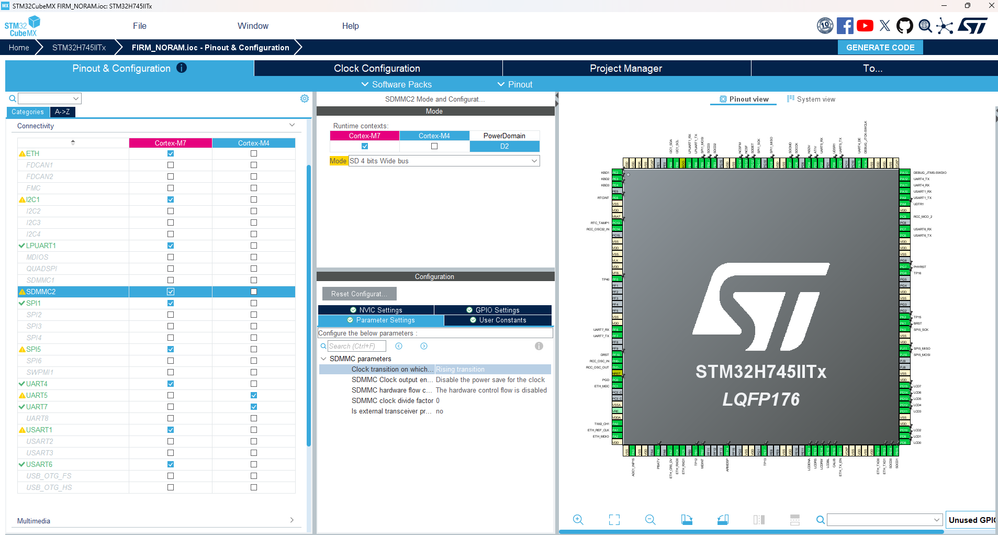Toggle the horizontal split layout icon

(795, 520)
